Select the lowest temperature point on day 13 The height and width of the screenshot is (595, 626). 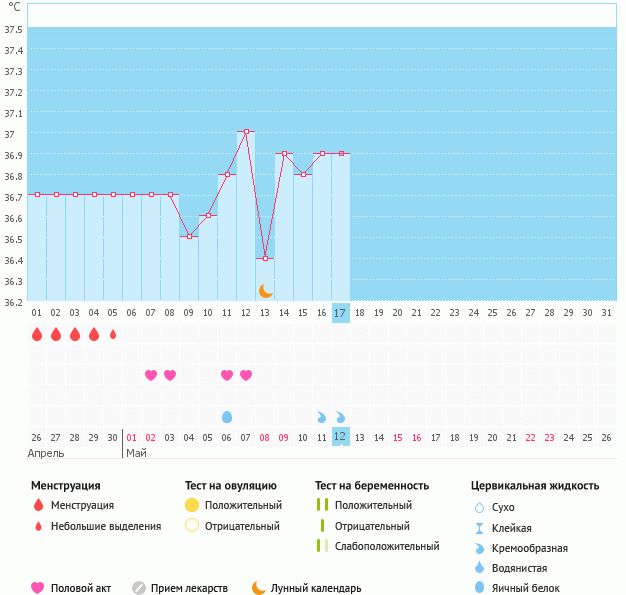tap(265, 258)
